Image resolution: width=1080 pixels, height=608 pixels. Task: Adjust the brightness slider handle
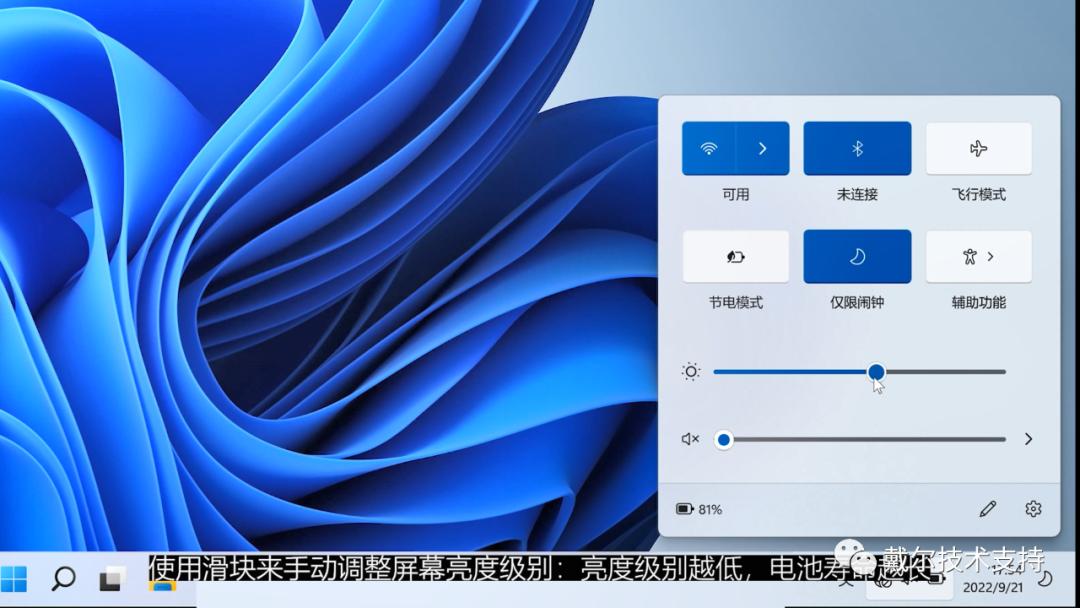pos(876,371)
